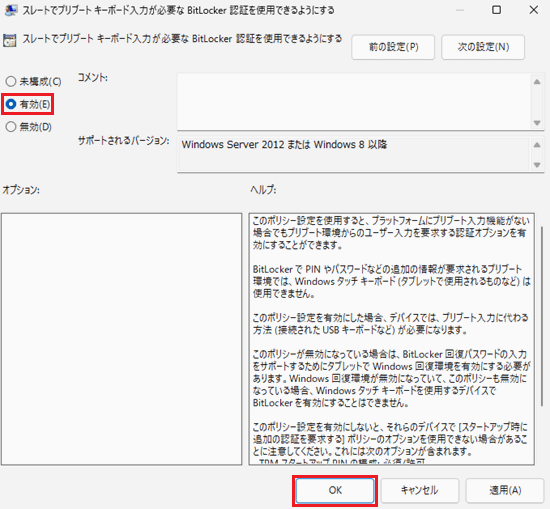Select the 無効(D) radio button
Screen dimensions: 550x509
click(29, 127)
